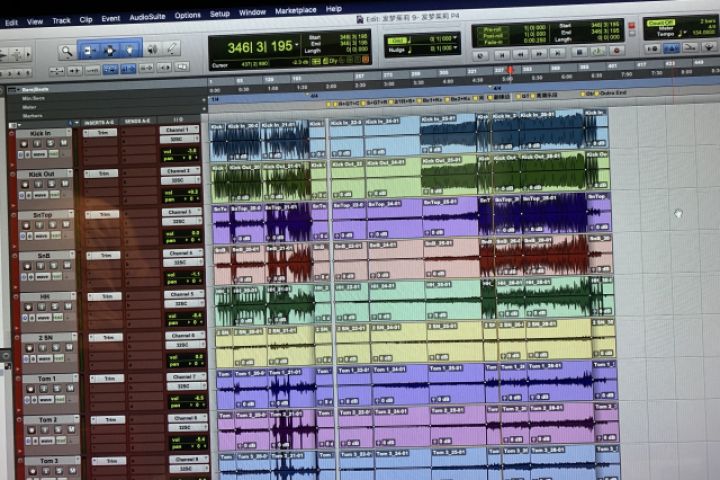
Task: Select the Grabber hand tool
Action: (x=130, y=49)
